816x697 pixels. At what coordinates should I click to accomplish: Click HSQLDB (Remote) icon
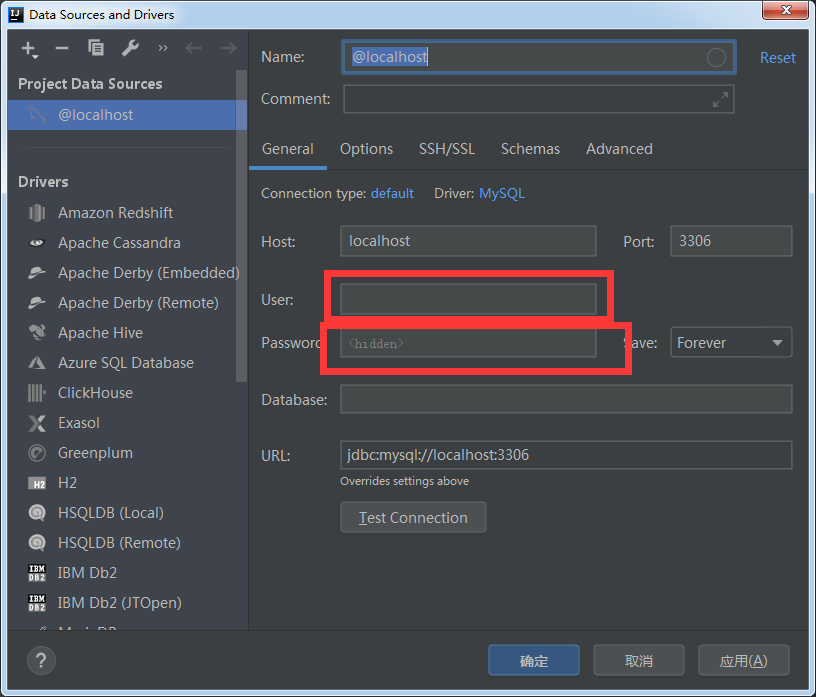[x=37, y=543]
